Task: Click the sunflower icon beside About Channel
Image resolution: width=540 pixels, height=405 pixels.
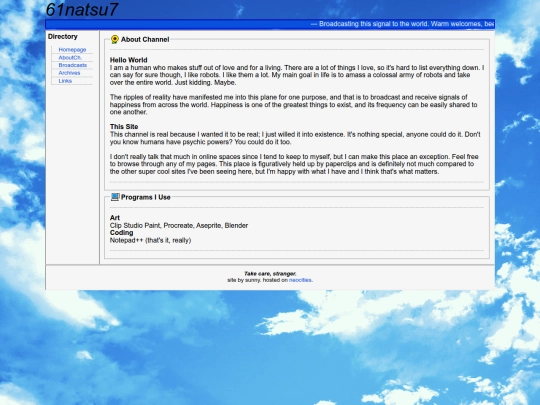Action: (115, 39)
